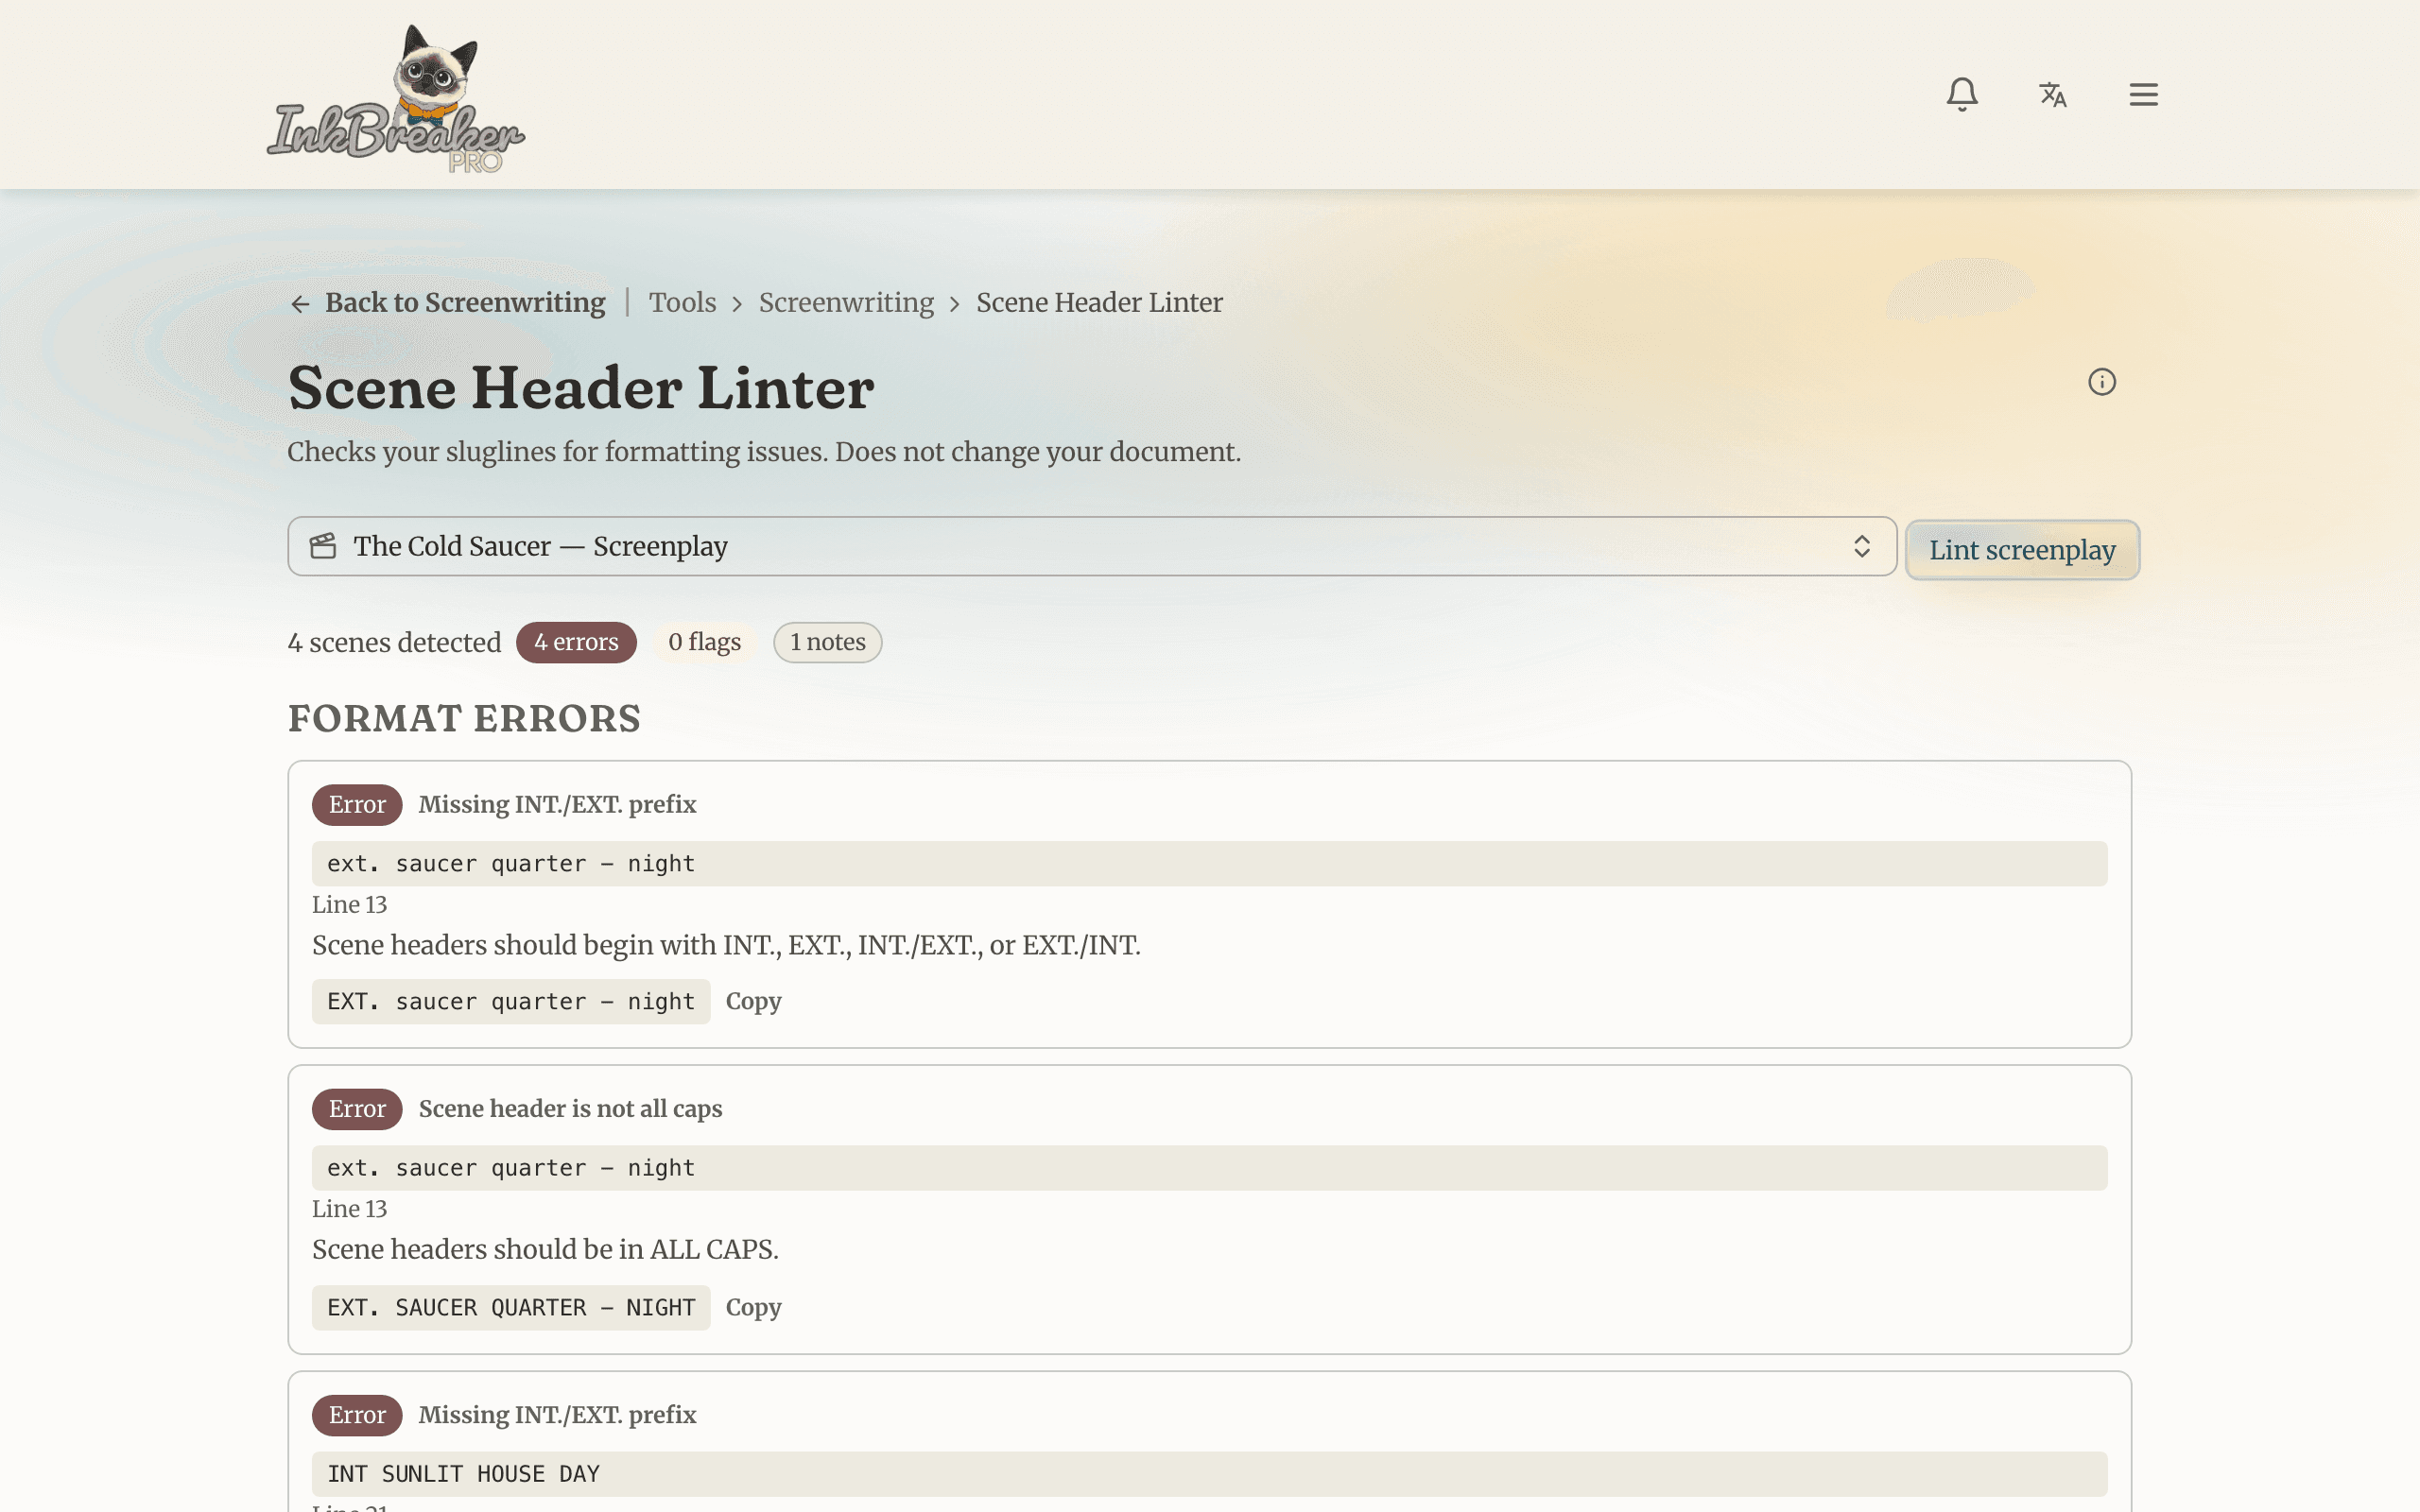Expand the screenplay selector chevrons

coord(1861,546)
